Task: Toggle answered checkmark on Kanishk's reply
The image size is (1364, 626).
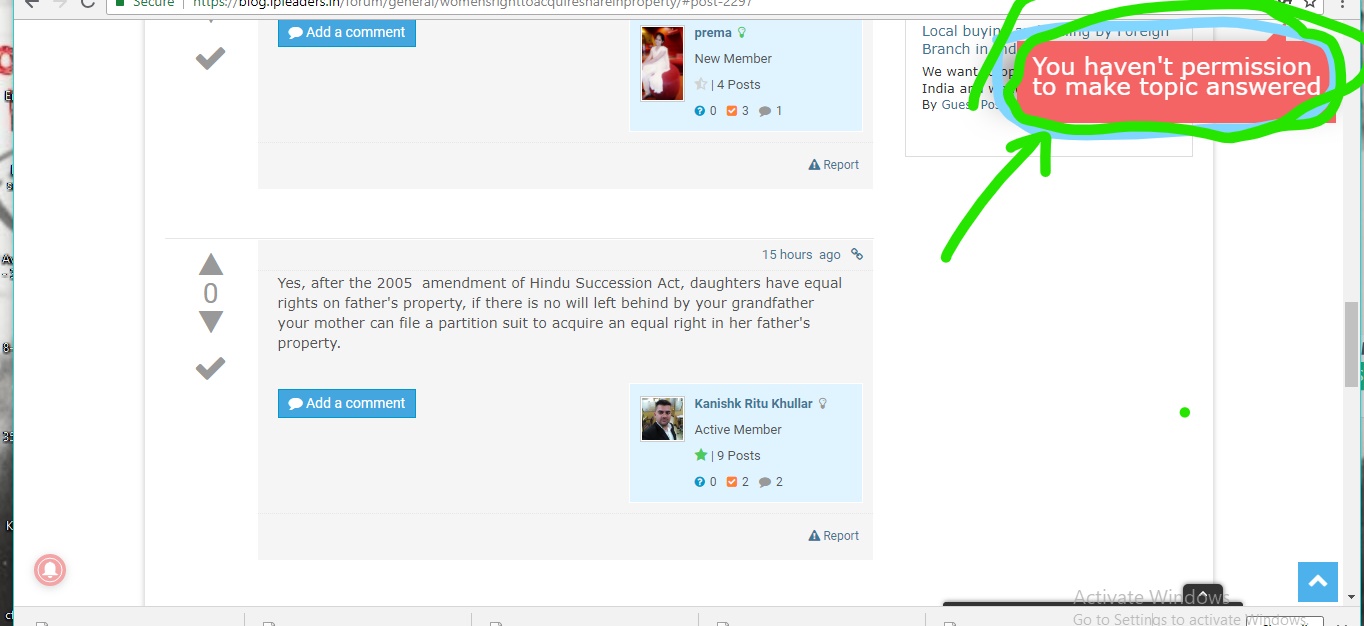Action: (x=210, y=369)
